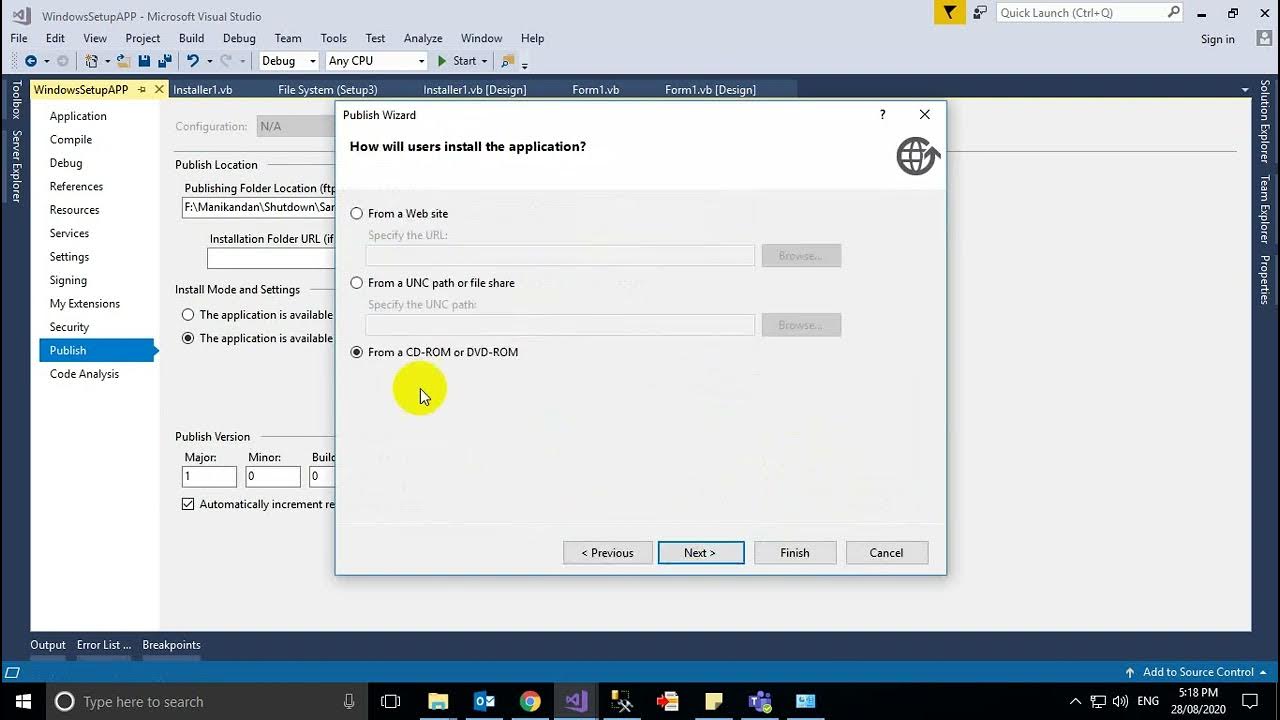Click the Navigate Backward toolbar icon
The width and height of the screenshot is (1280, 720).
[31, 61]
